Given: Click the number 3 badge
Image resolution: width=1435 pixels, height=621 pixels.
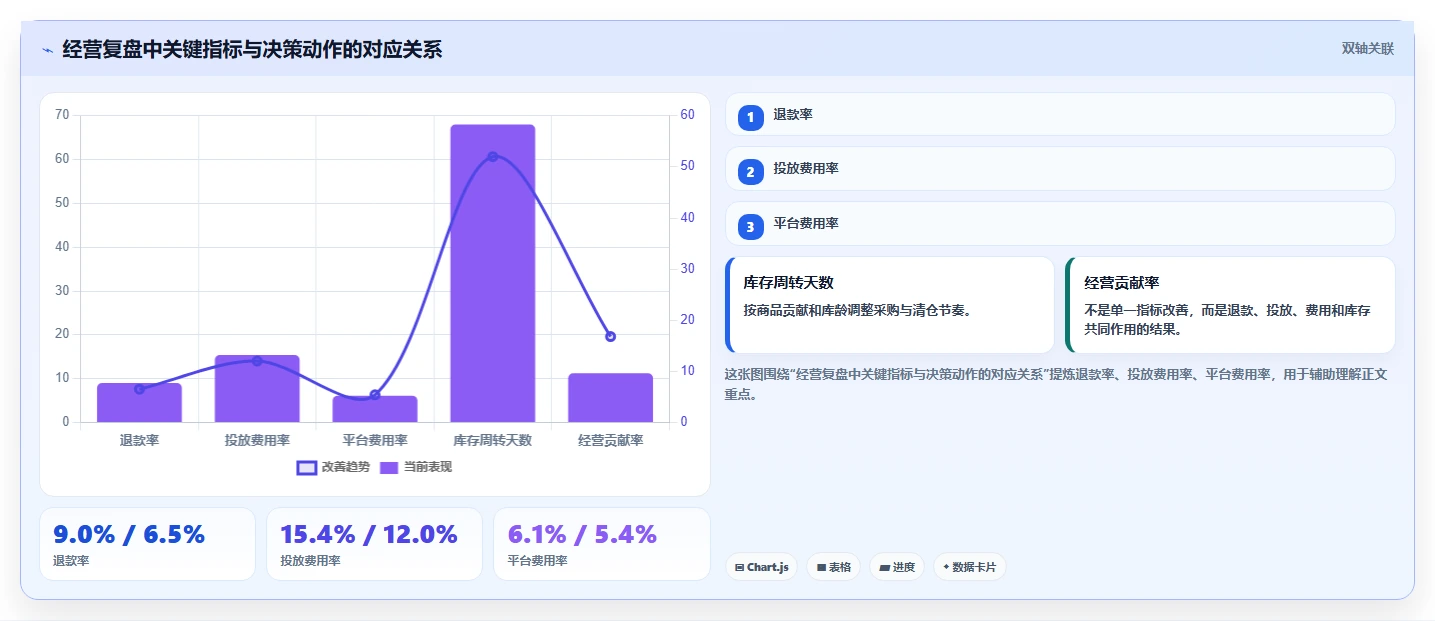Looking at the screenshot, I should coord(750,227).
